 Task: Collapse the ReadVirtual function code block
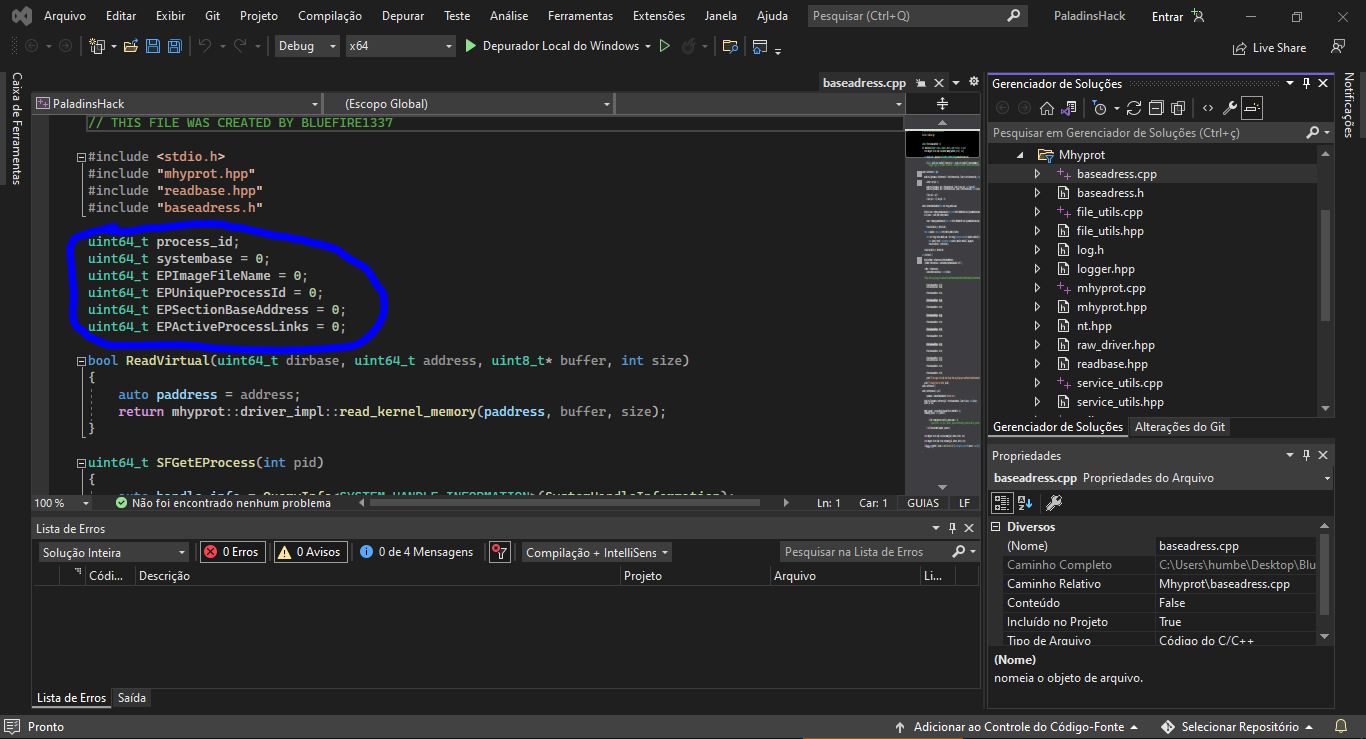click(80, 361)
